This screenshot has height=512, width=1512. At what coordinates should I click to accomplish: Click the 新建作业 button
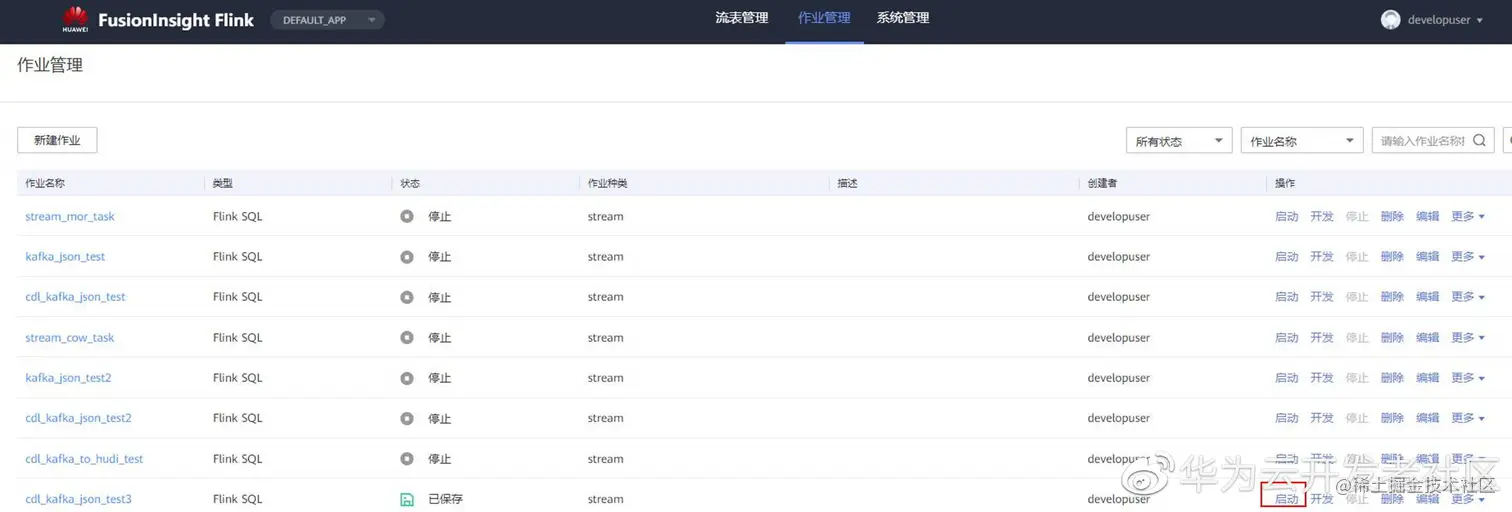click(x=57, y=140)
